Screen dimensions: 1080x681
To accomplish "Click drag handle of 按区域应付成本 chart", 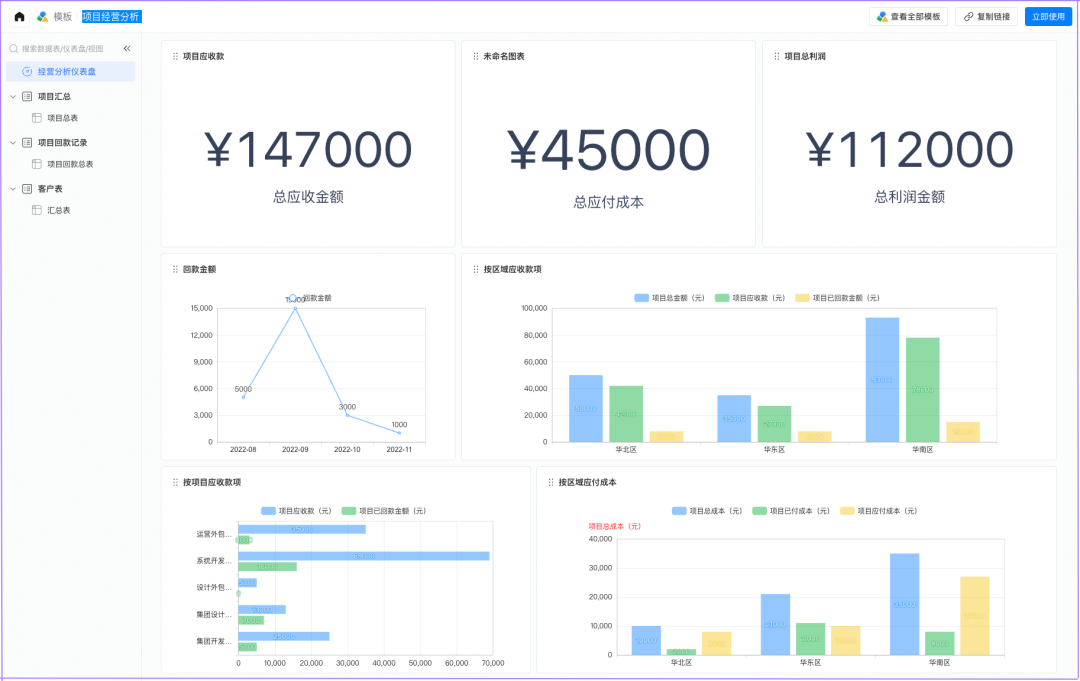I will 551,482.
